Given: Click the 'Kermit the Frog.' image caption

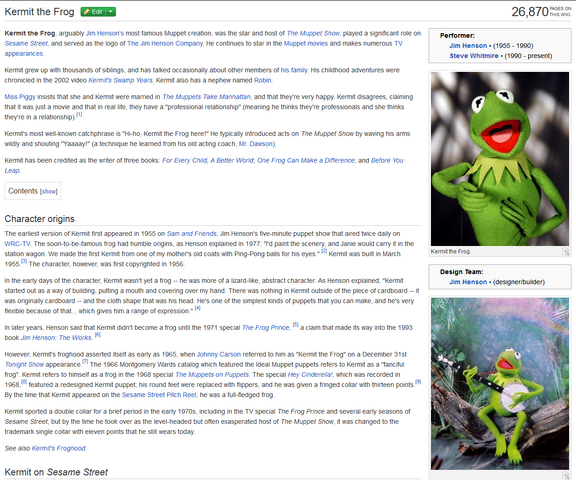Looking at the screenshot, I should tap(451, 252).
